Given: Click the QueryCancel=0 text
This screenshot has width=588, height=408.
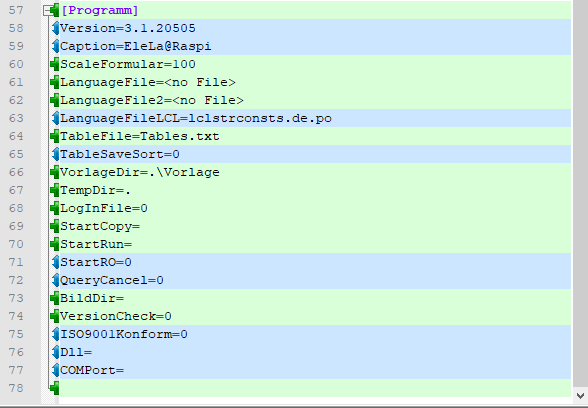Looking at the screenshot, I should [x=112, y=280].
